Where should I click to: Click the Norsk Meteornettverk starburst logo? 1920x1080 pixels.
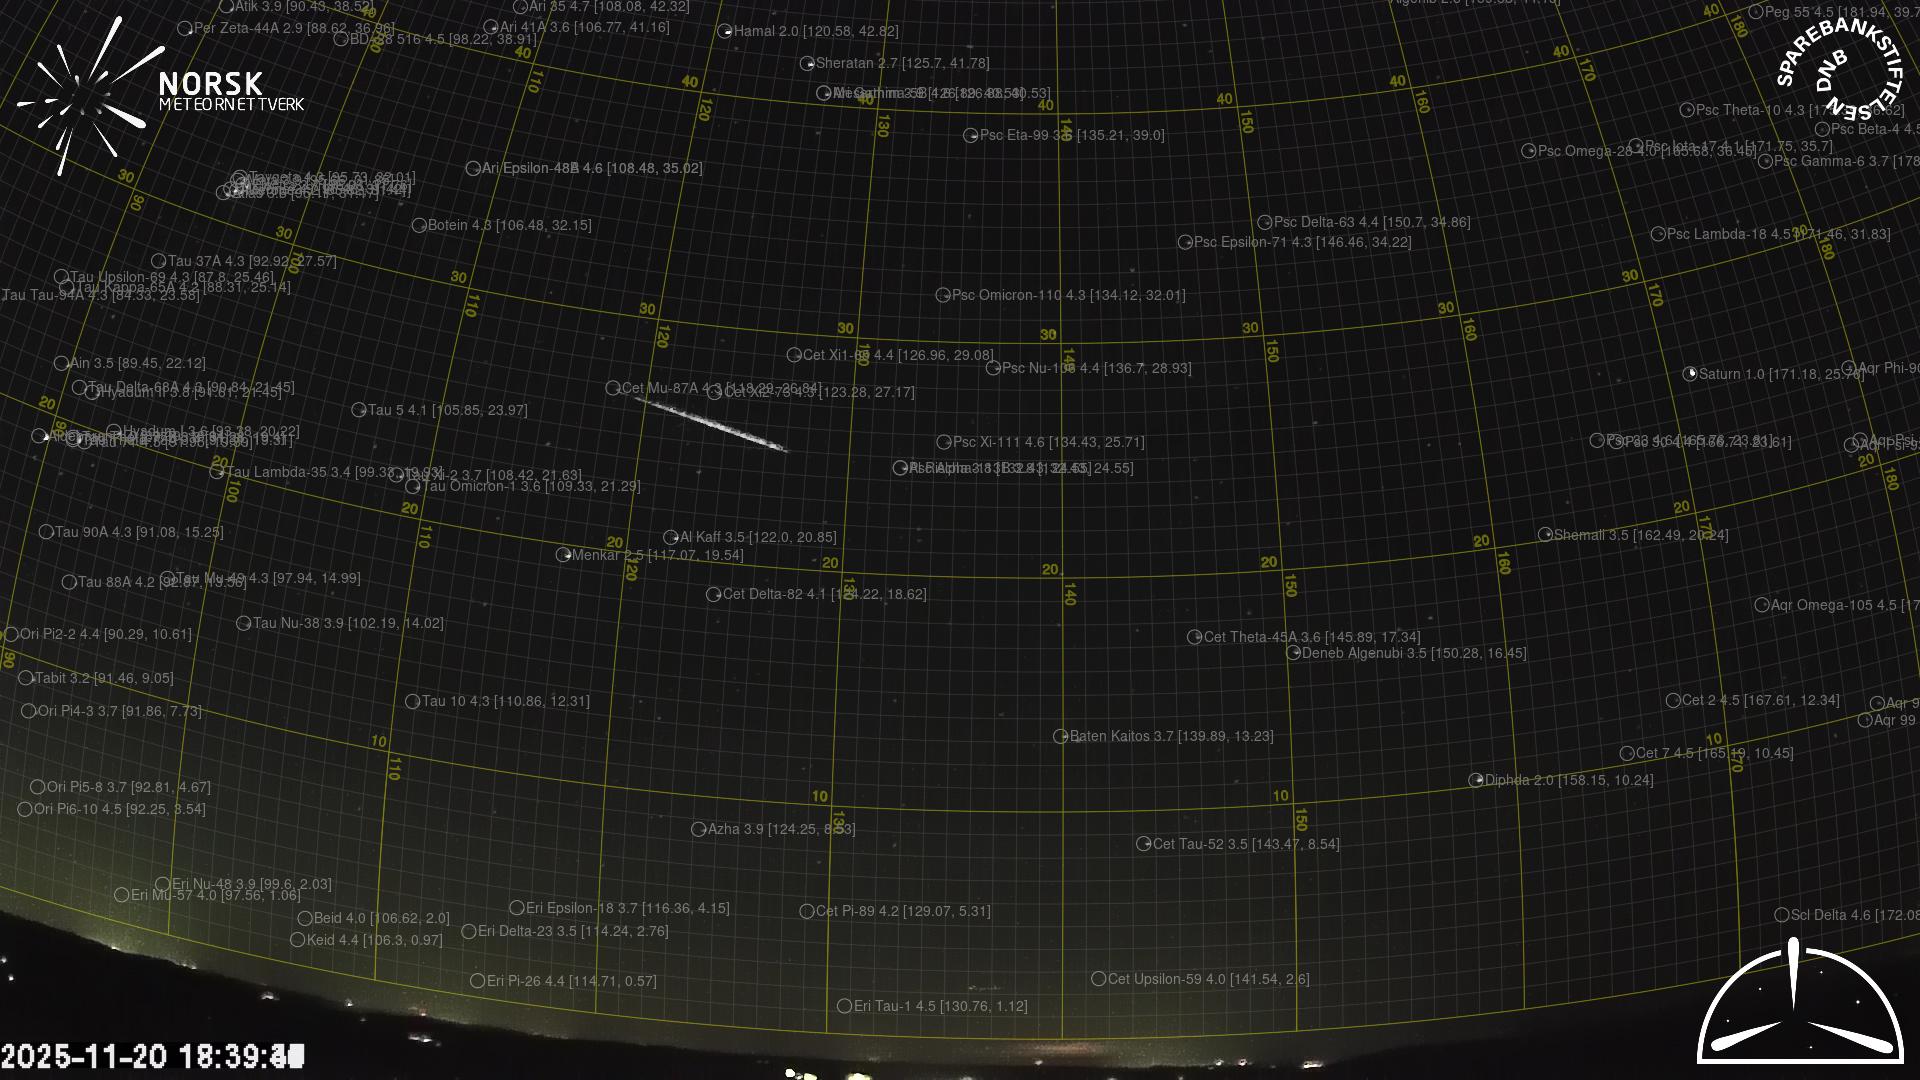[82, 95]
